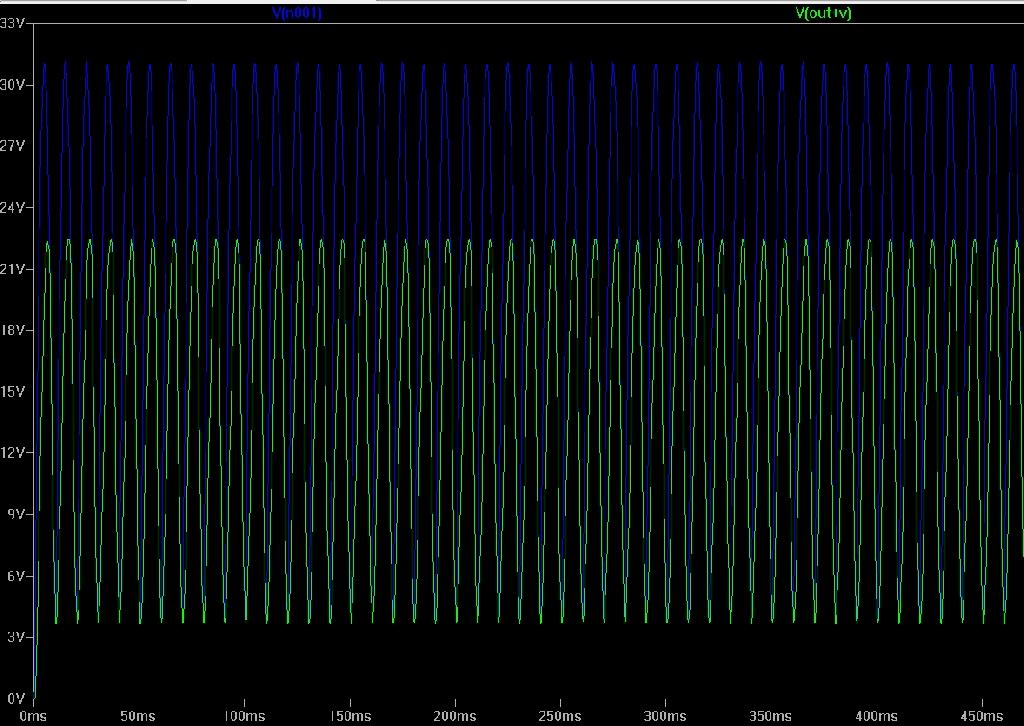Click the 0ms time axis label

(x=33, y=716)
